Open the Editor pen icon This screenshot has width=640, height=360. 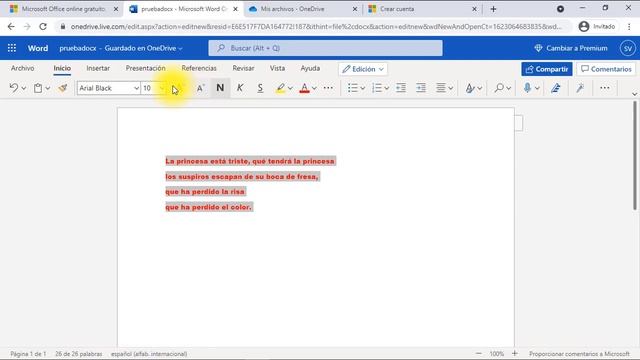[556, 88]
